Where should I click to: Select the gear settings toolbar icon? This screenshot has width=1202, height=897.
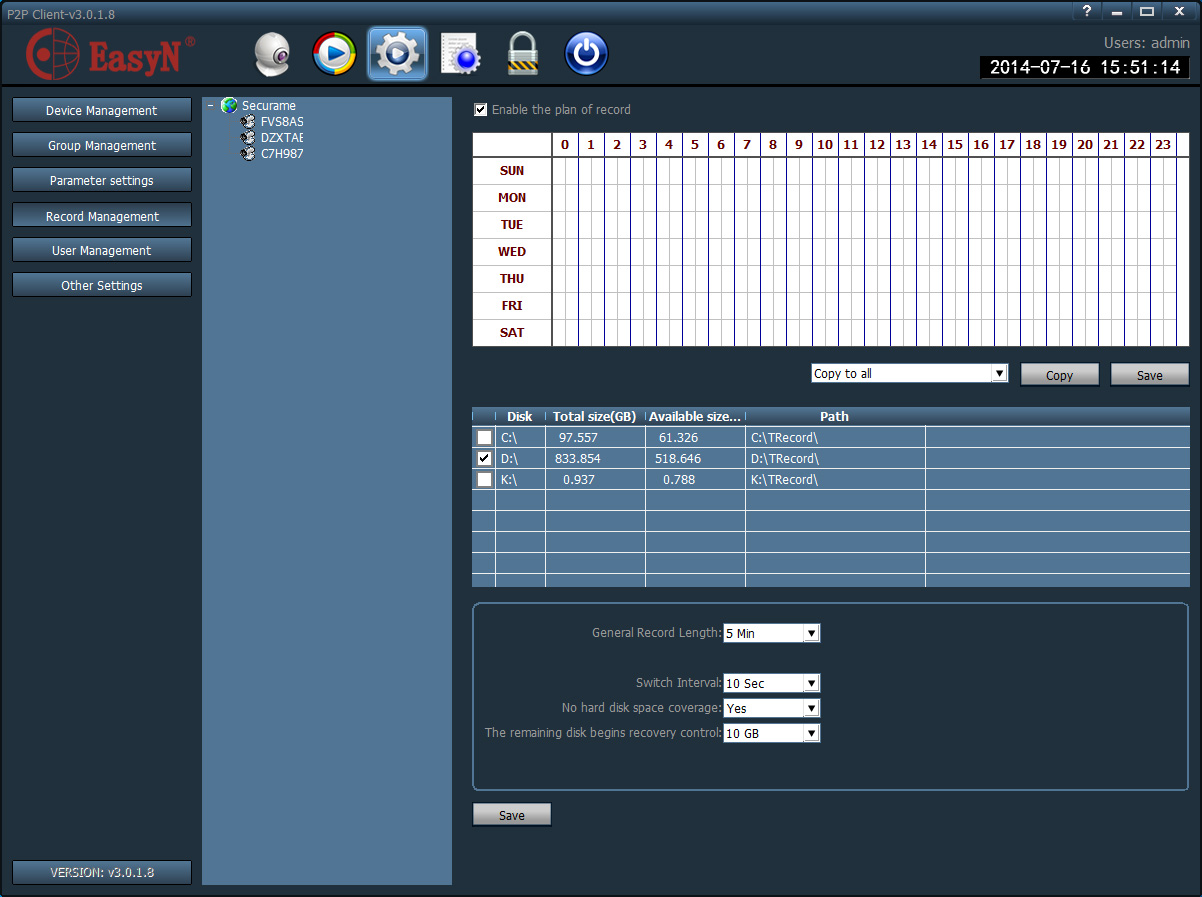click(x=397, y=54)
